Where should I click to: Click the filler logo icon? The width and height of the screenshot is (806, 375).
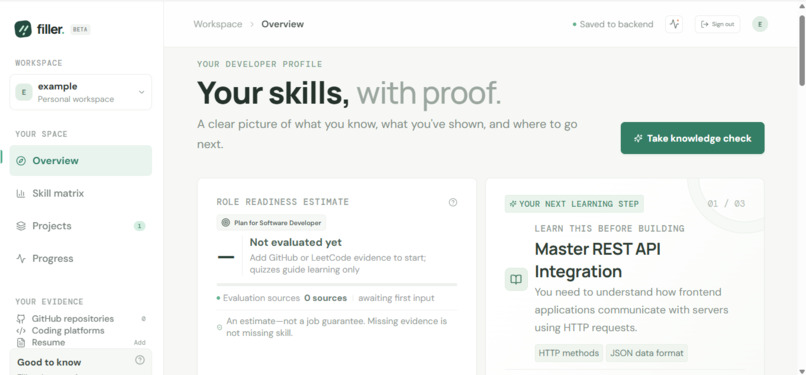click(x=23, y=29)
